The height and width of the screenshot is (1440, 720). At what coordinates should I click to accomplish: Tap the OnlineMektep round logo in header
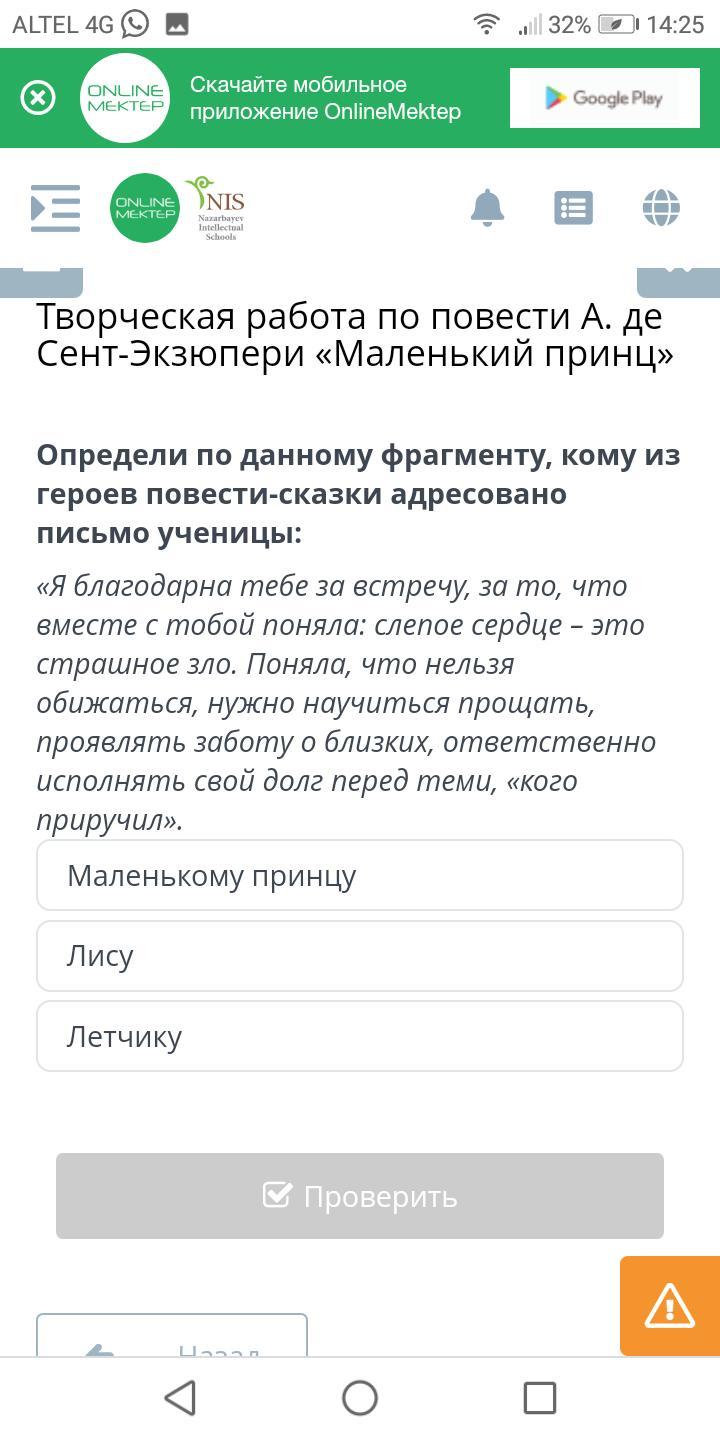(x=145, y=208)
